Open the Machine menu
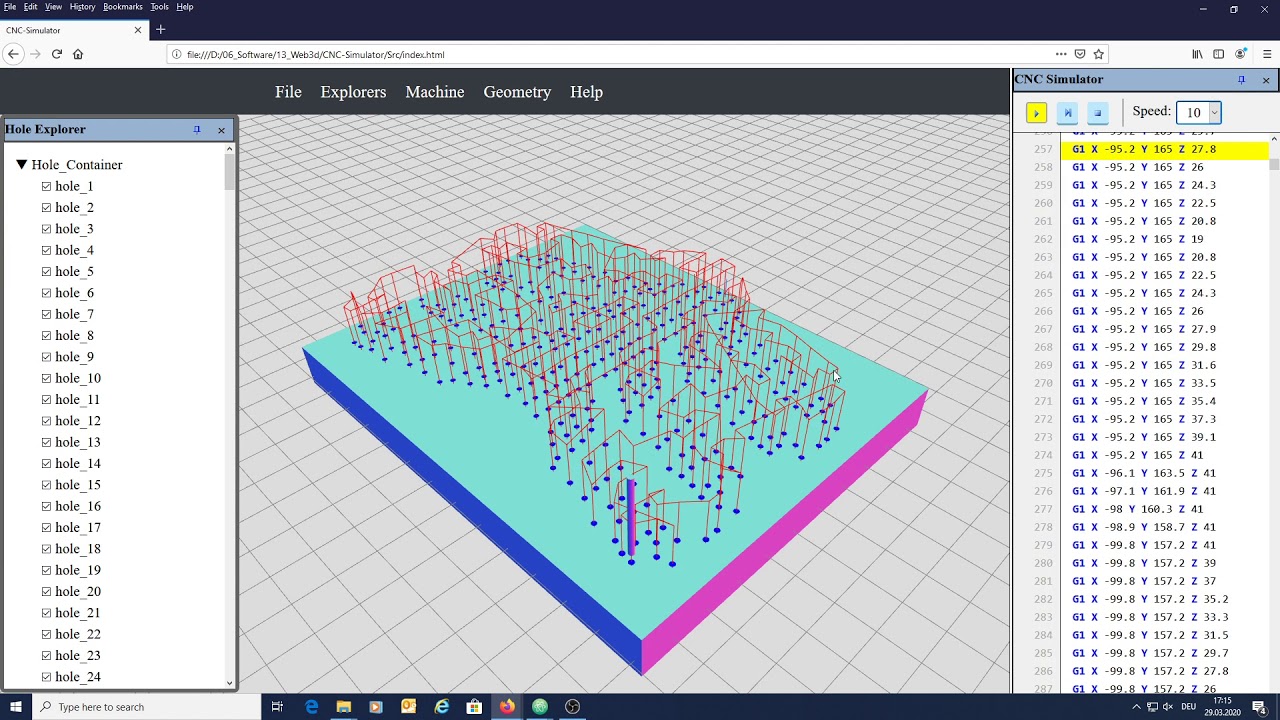The width and height of the screenshot is (1280, 720). (x=435, y=92)
